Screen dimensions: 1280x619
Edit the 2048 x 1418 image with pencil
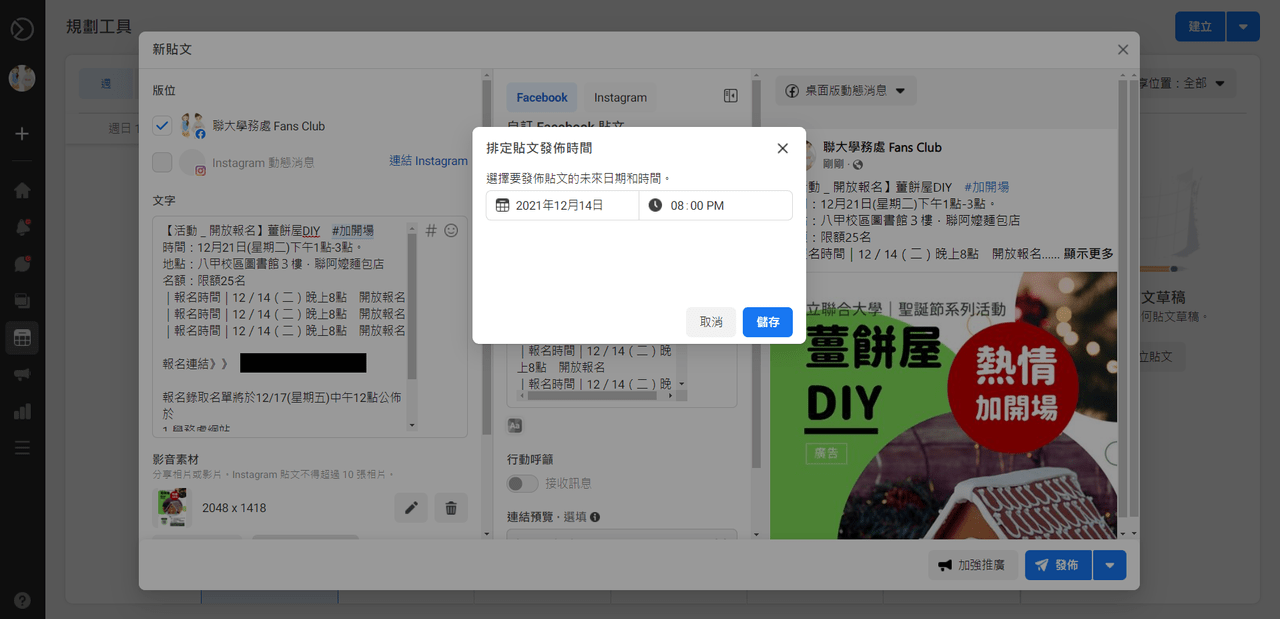[411, 508]
